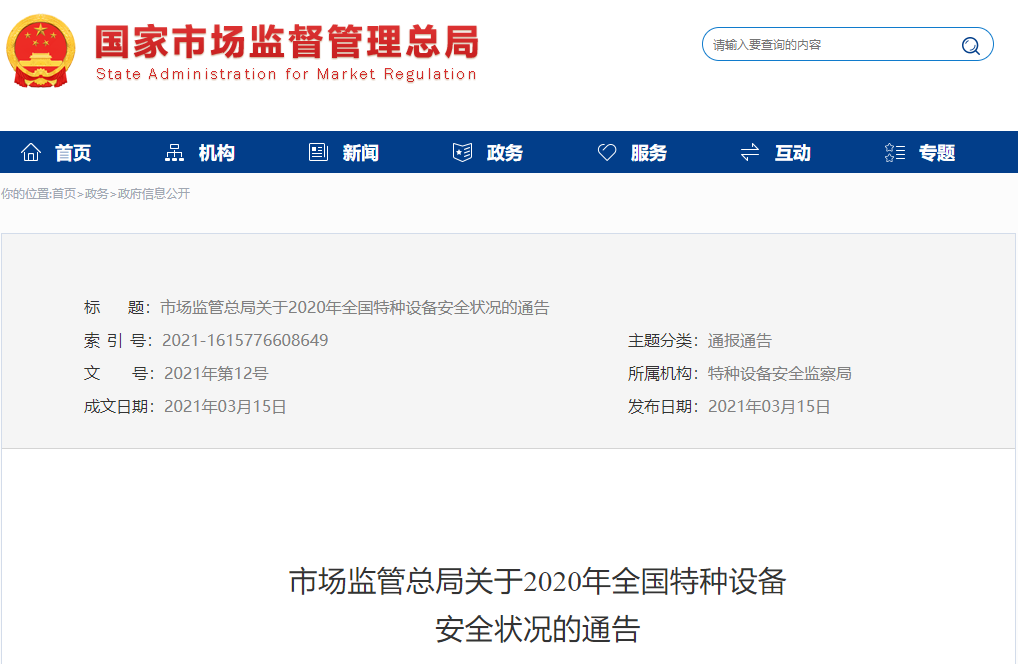1018x664 pixels.
Task: Click the heart icon beside 服务
Action: [x=607, y=153]
